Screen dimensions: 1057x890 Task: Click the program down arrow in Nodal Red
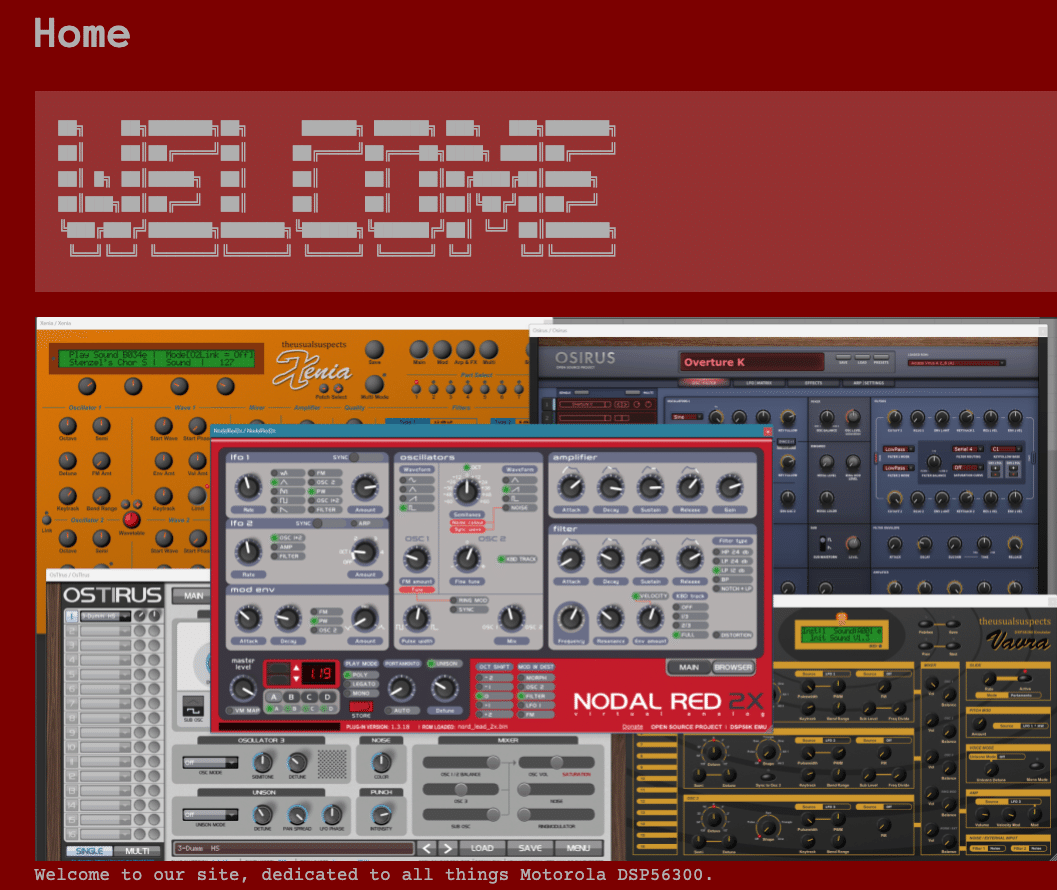coord(295,678)
